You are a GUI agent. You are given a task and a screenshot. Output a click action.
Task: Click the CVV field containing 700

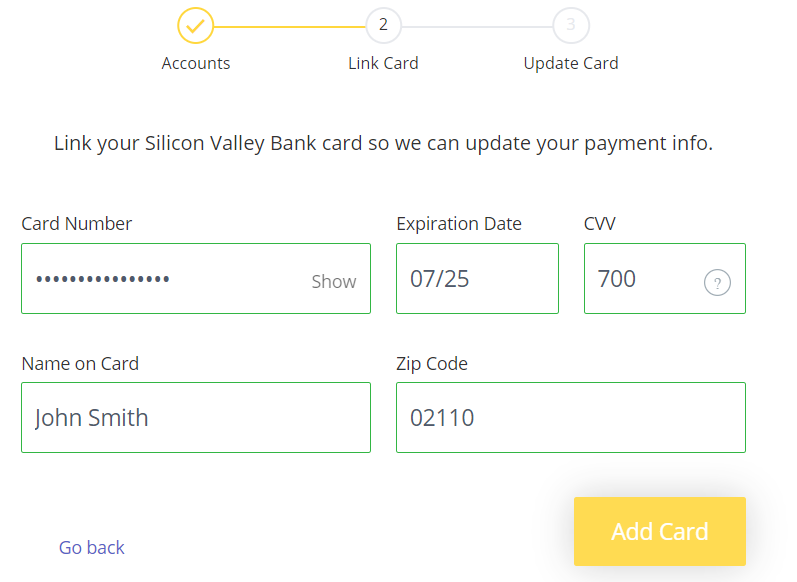click(x=665, y=279)
